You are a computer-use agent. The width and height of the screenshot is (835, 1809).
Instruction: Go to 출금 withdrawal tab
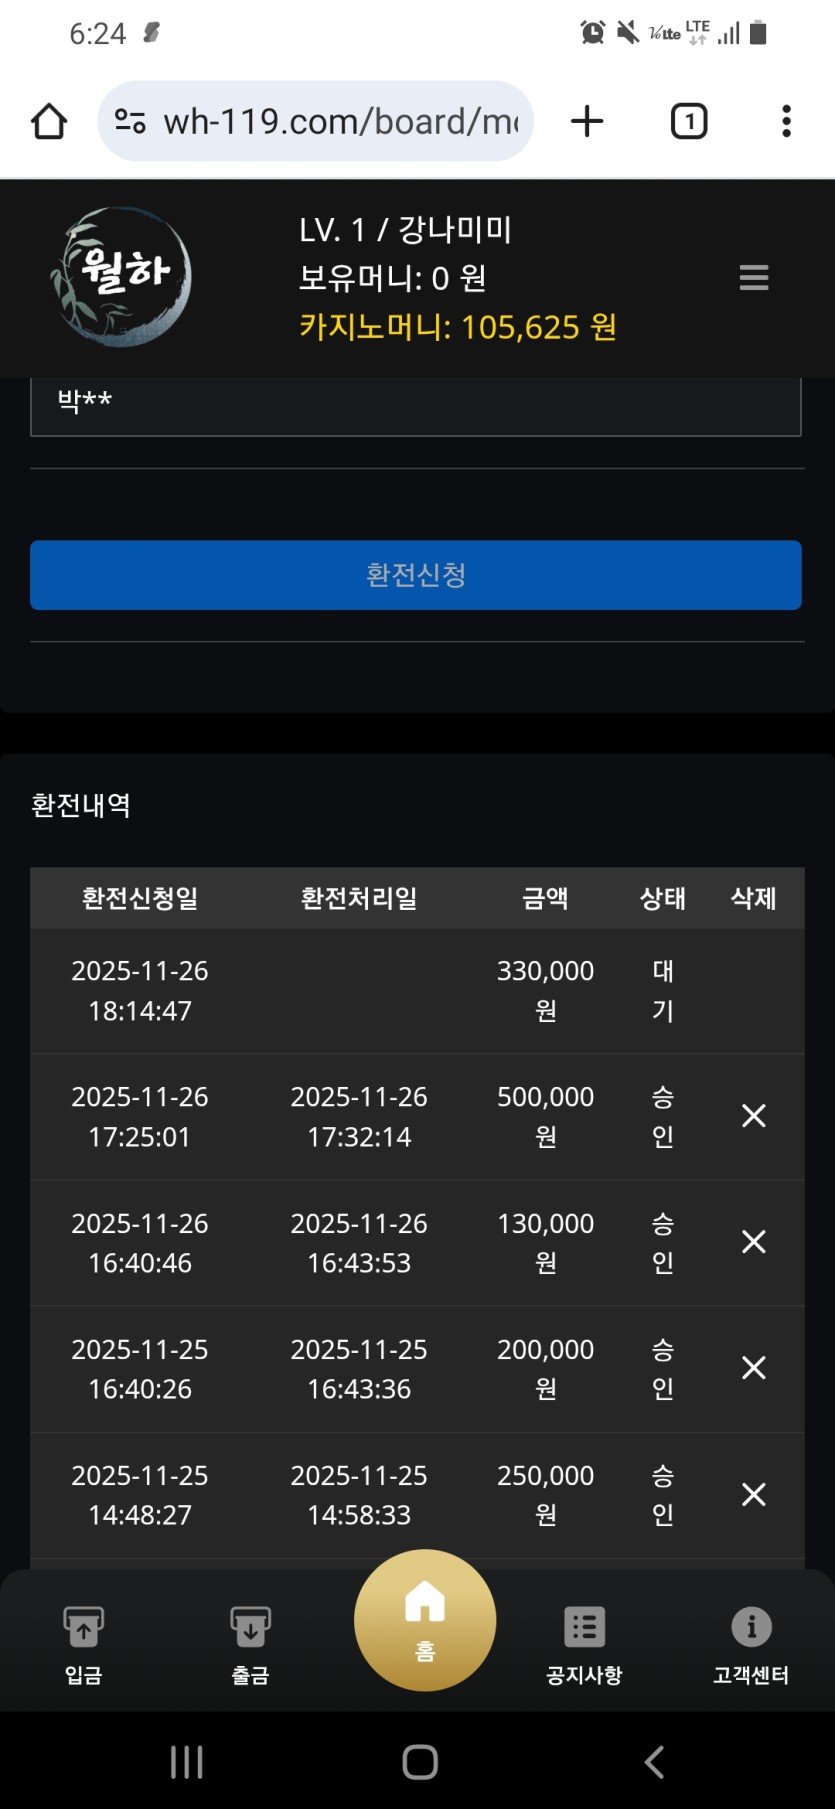coord(250,1641)
